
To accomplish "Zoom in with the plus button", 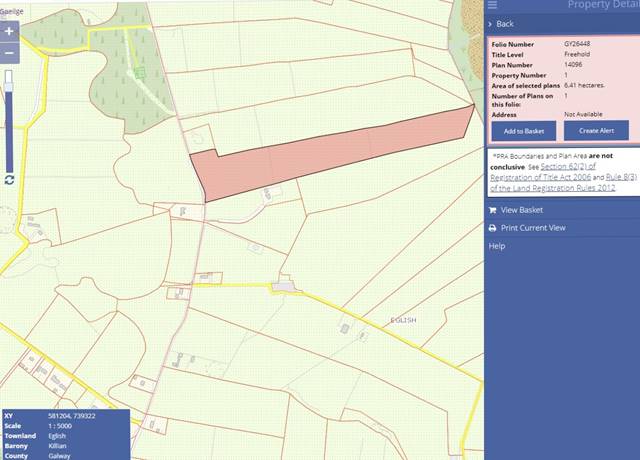I will coord(9,31).
